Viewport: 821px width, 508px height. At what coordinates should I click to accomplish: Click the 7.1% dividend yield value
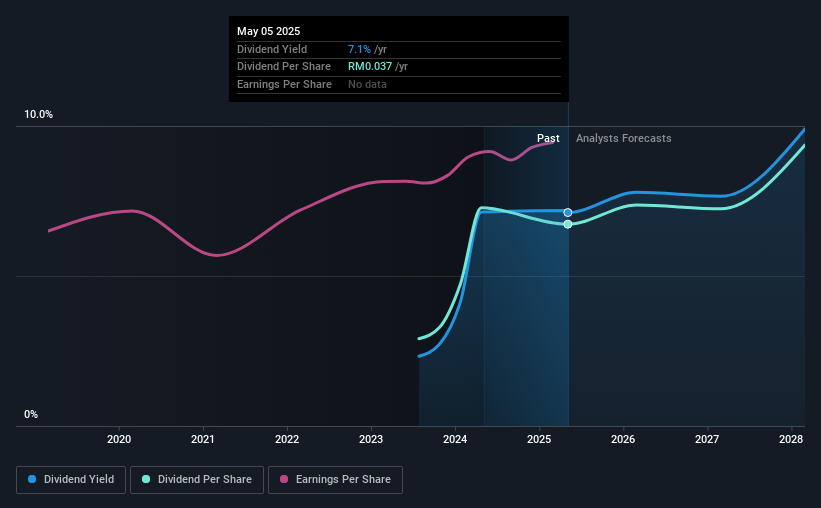(359, 49)
